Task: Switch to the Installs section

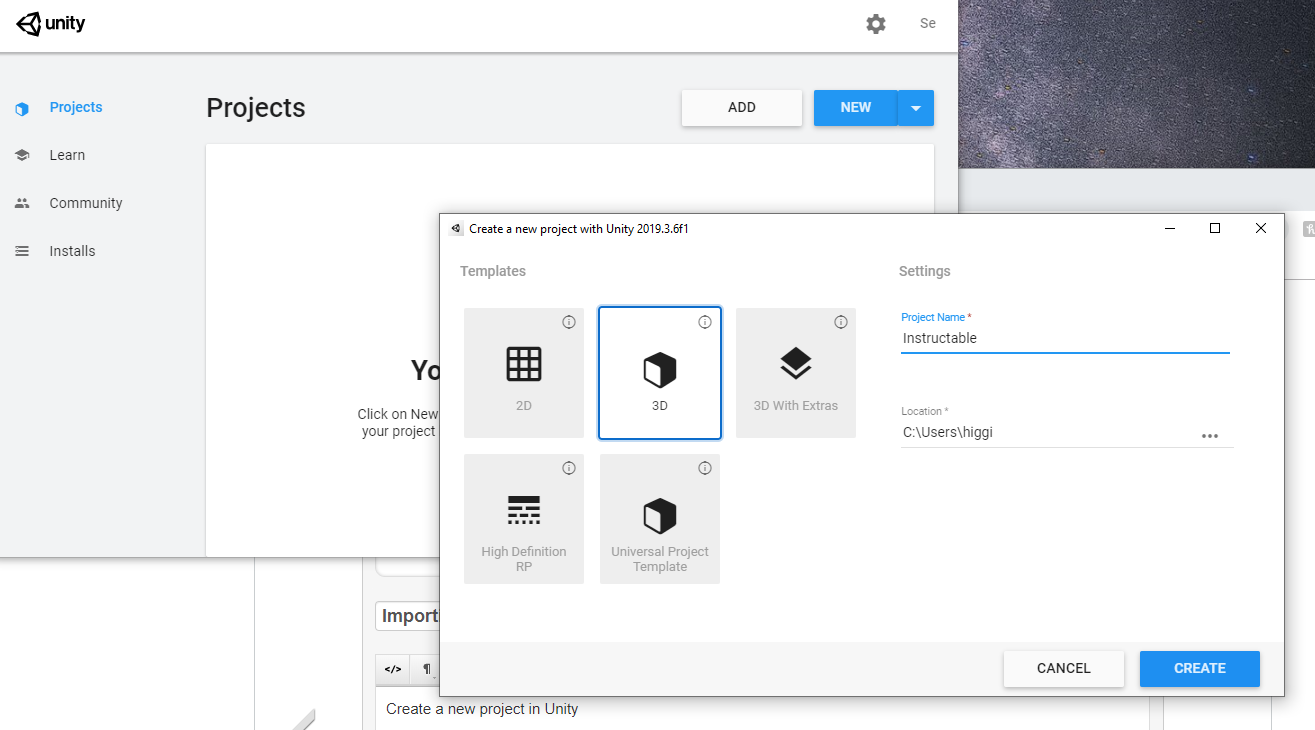Action: click(x=72, y=251)
